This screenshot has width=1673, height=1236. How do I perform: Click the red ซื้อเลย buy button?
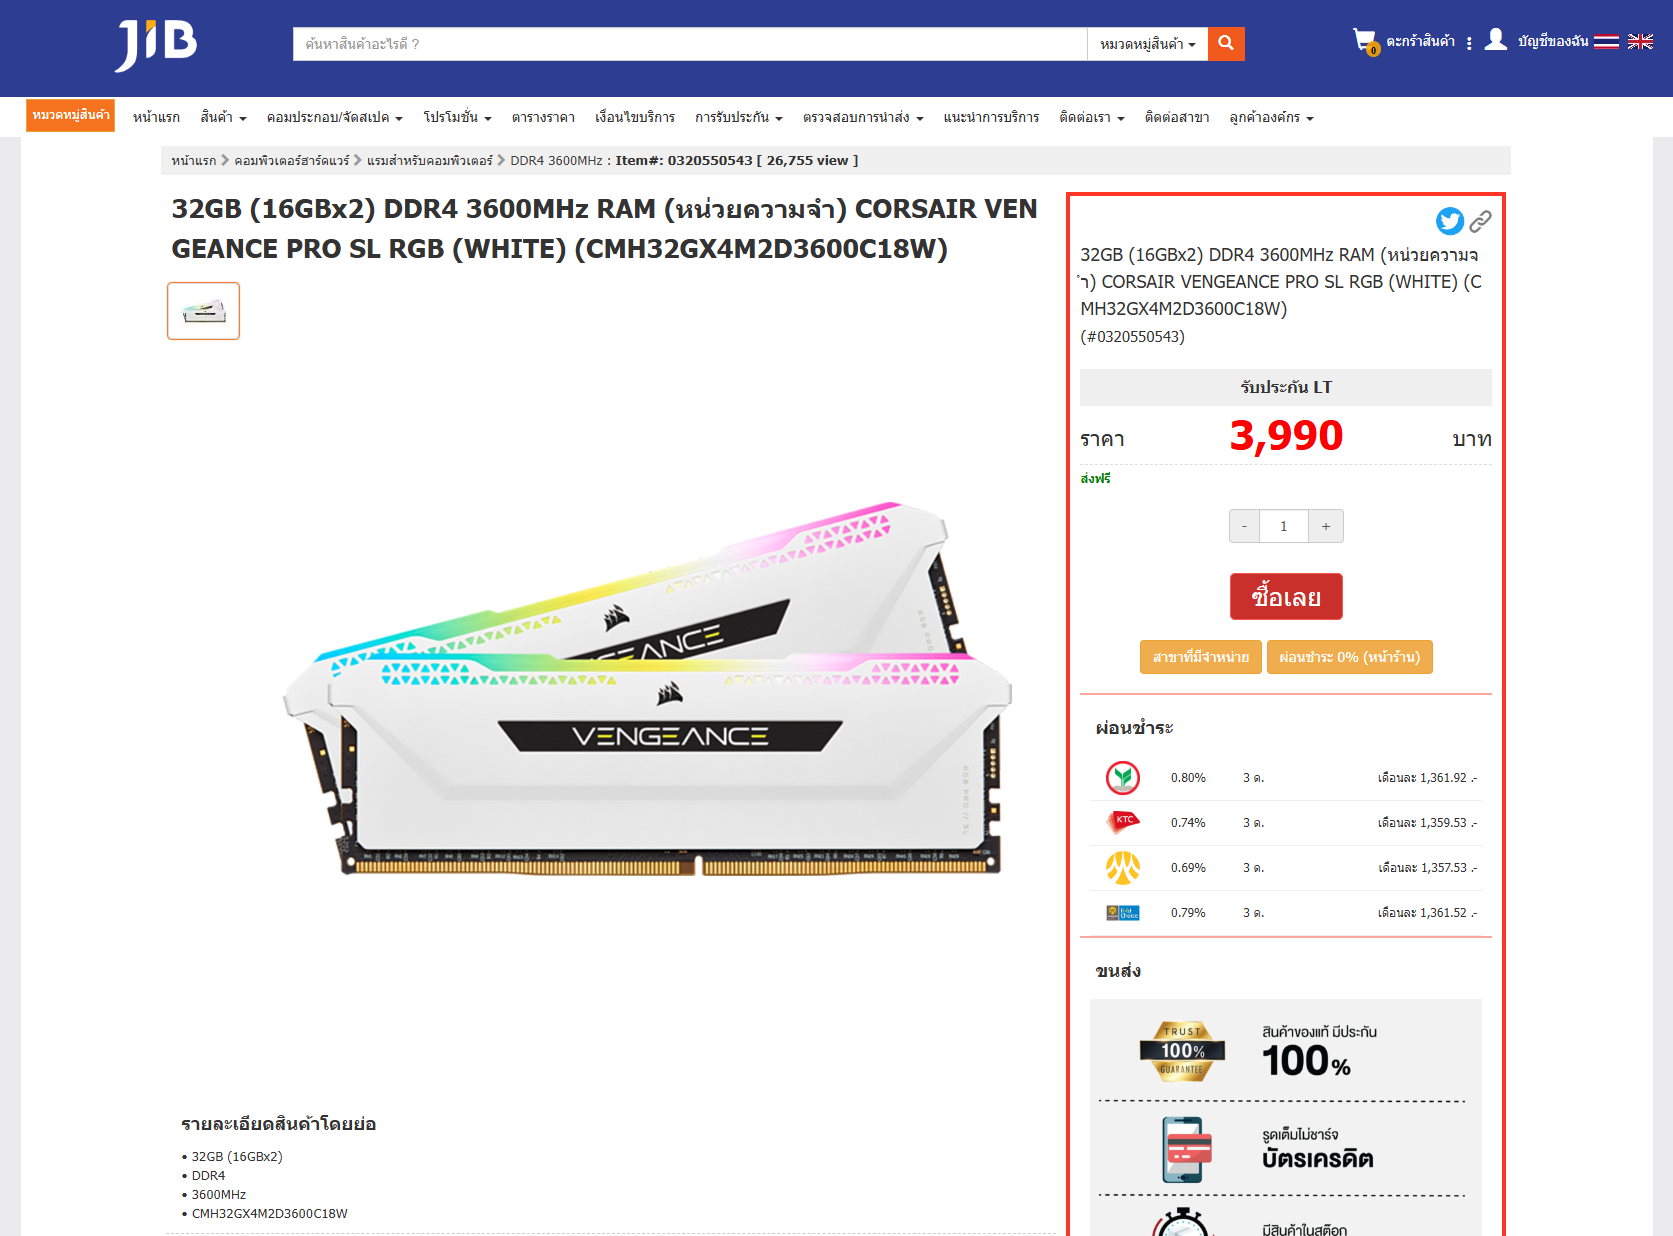click(1286, 597)
